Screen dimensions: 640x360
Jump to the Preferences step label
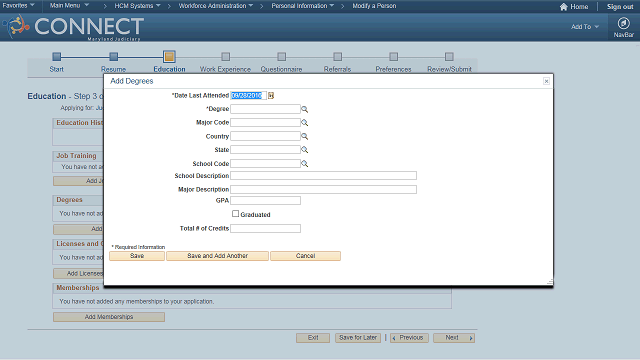[x=393, y=69]
